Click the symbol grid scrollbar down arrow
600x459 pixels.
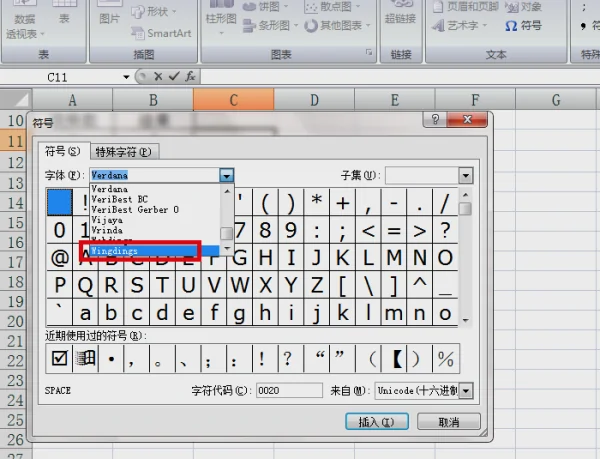click(x=466, y=320)
